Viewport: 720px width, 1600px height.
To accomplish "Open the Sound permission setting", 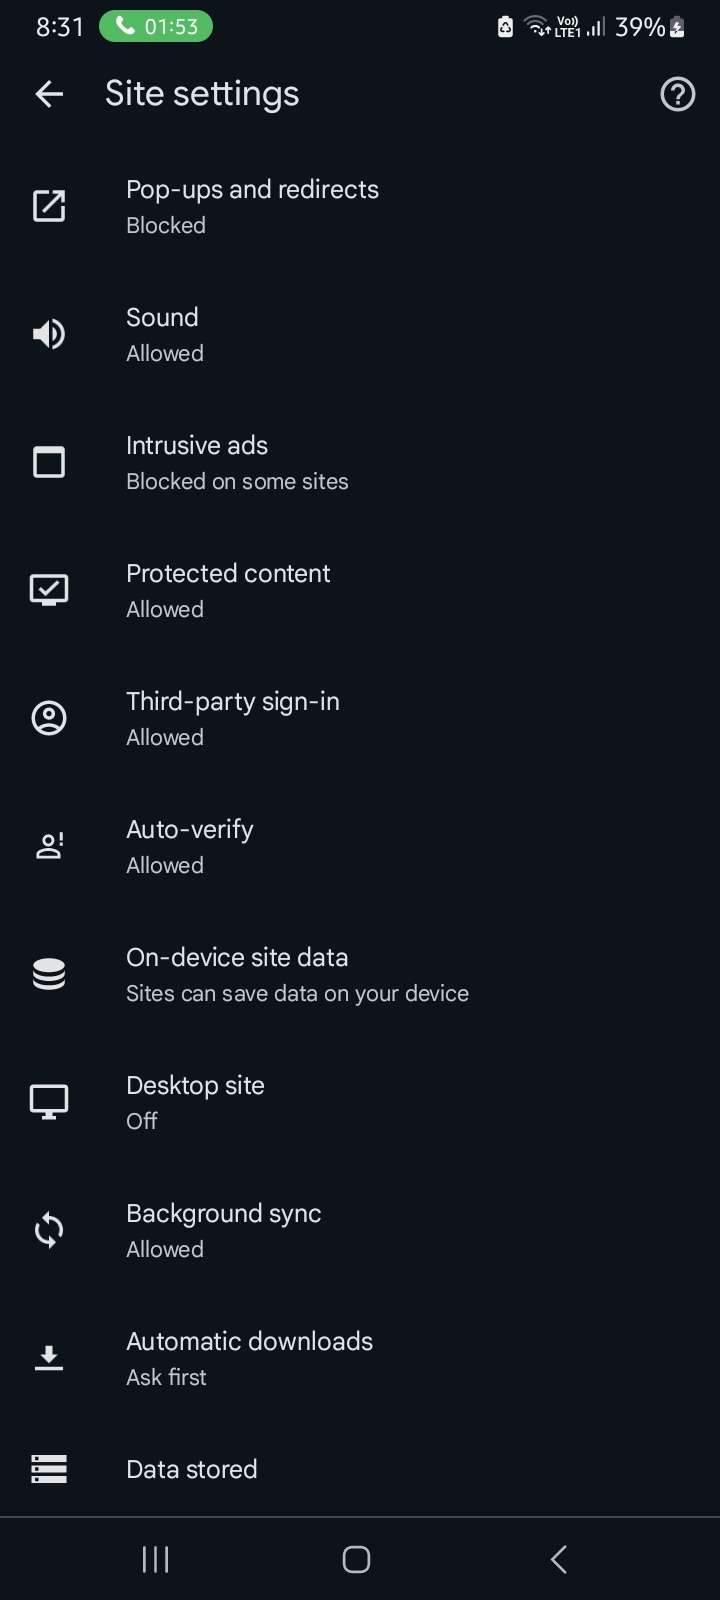I will point(162,334).
